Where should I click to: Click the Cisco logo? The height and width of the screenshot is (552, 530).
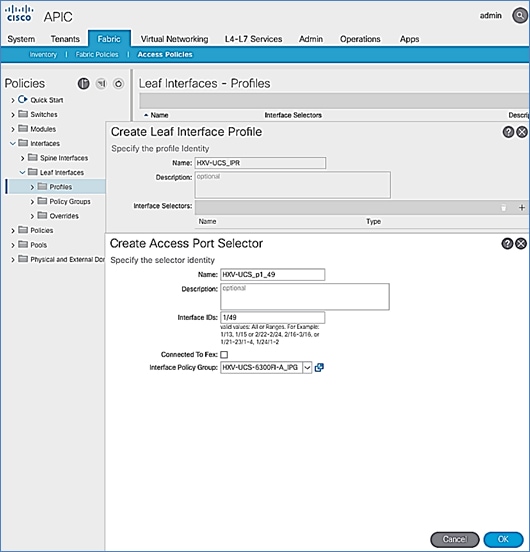(19, 13)
